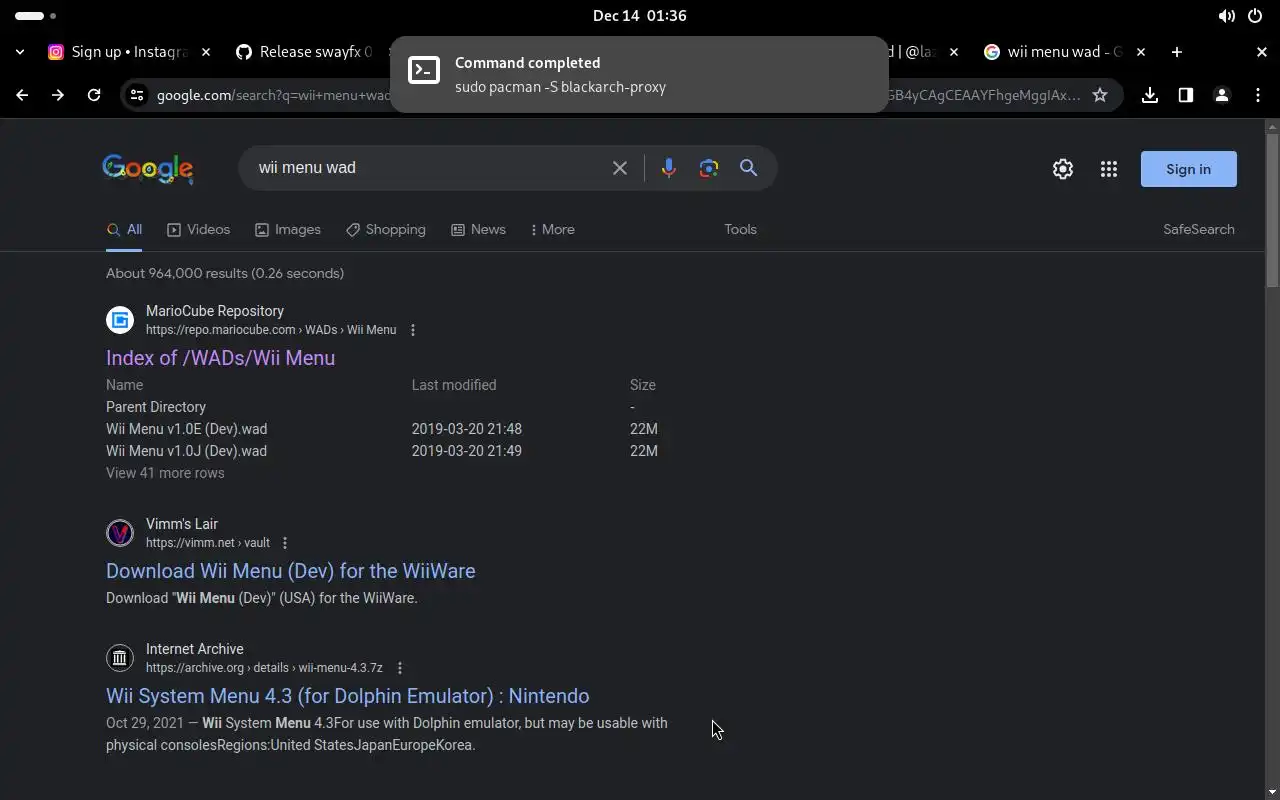Viewport: 1280px width, 800px height.
Task: Click the page vertical scrollbar thumb
Action: (1272, 211)
